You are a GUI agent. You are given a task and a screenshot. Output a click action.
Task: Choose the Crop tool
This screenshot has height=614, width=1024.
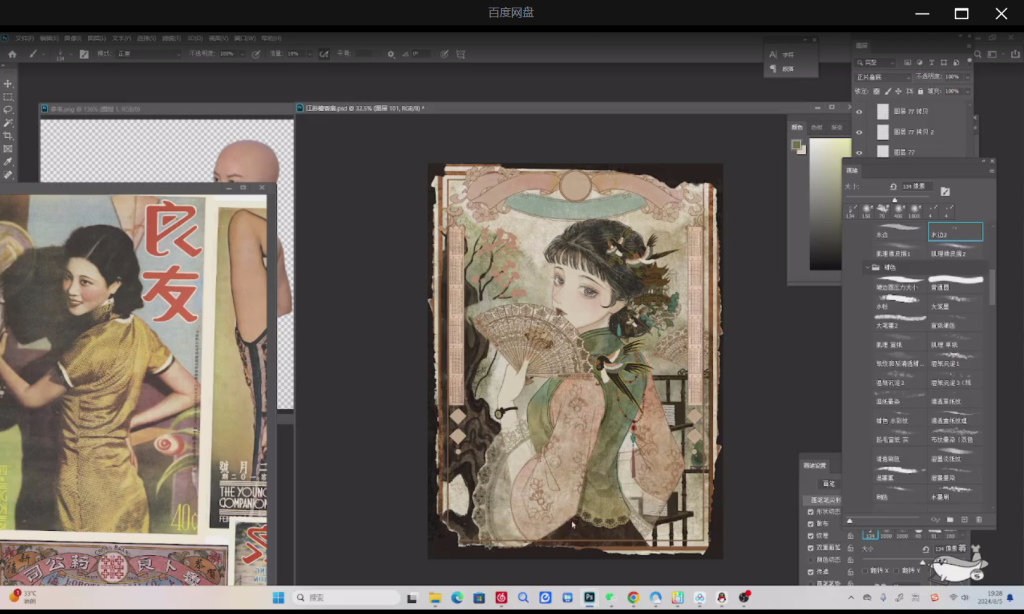point(8,136)
